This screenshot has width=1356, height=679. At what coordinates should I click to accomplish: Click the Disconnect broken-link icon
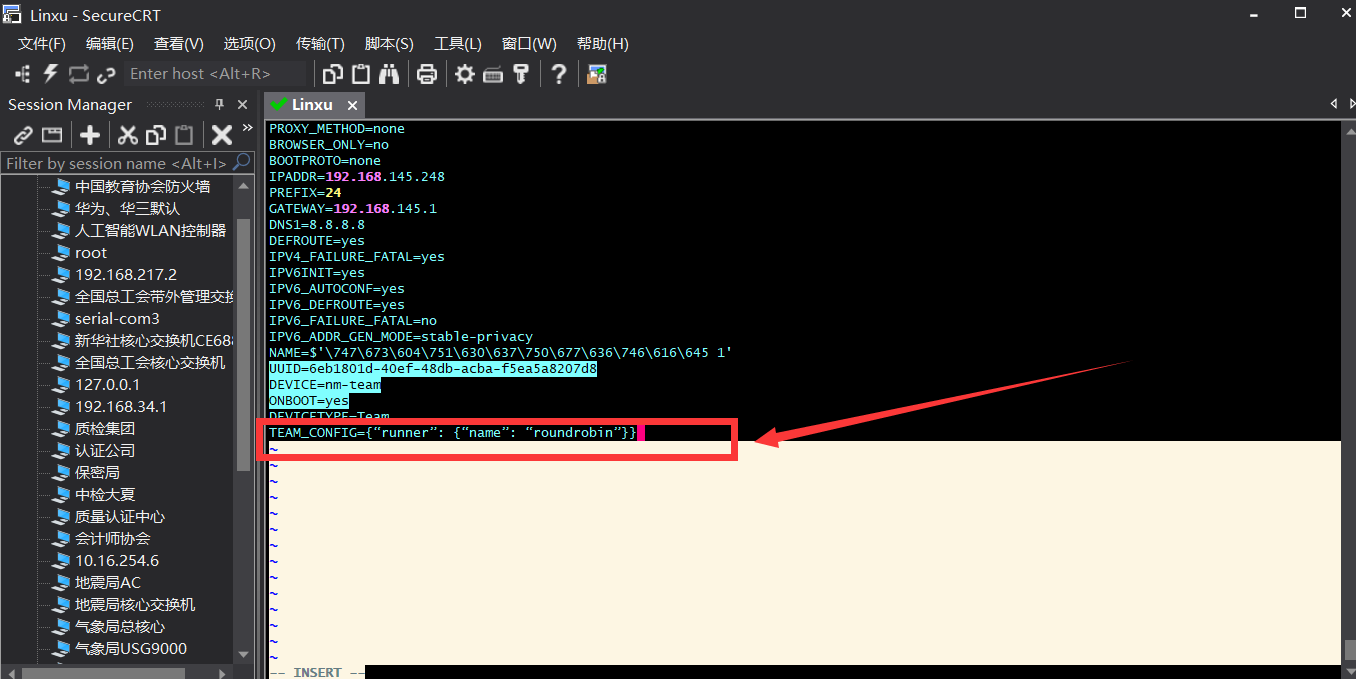106,74
